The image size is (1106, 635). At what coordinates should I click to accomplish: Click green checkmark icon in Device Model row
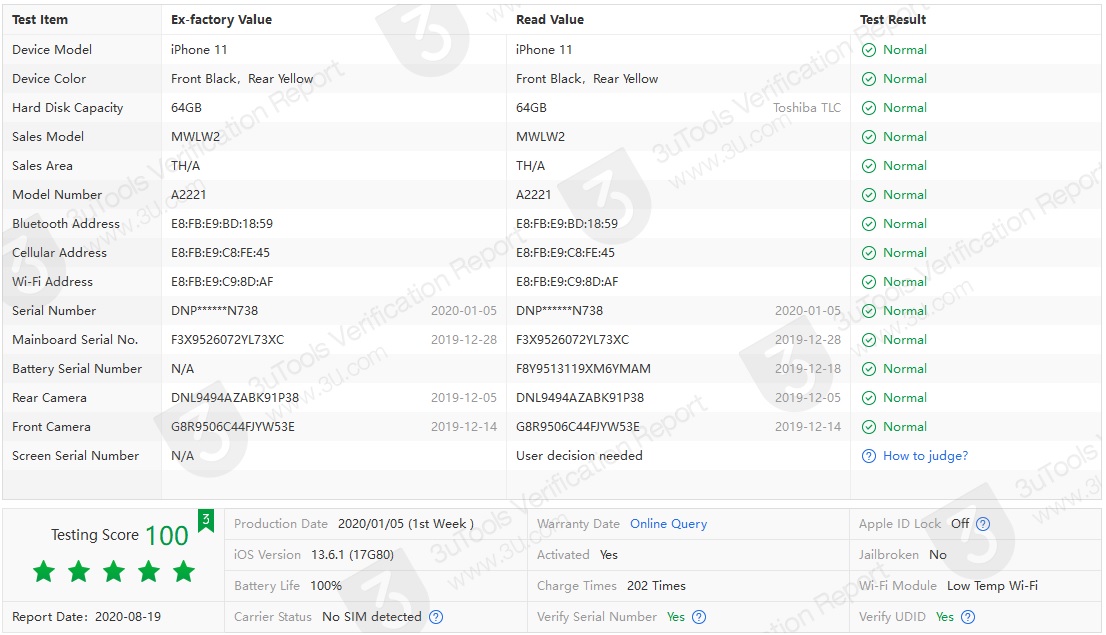click(x=869, y=50)
